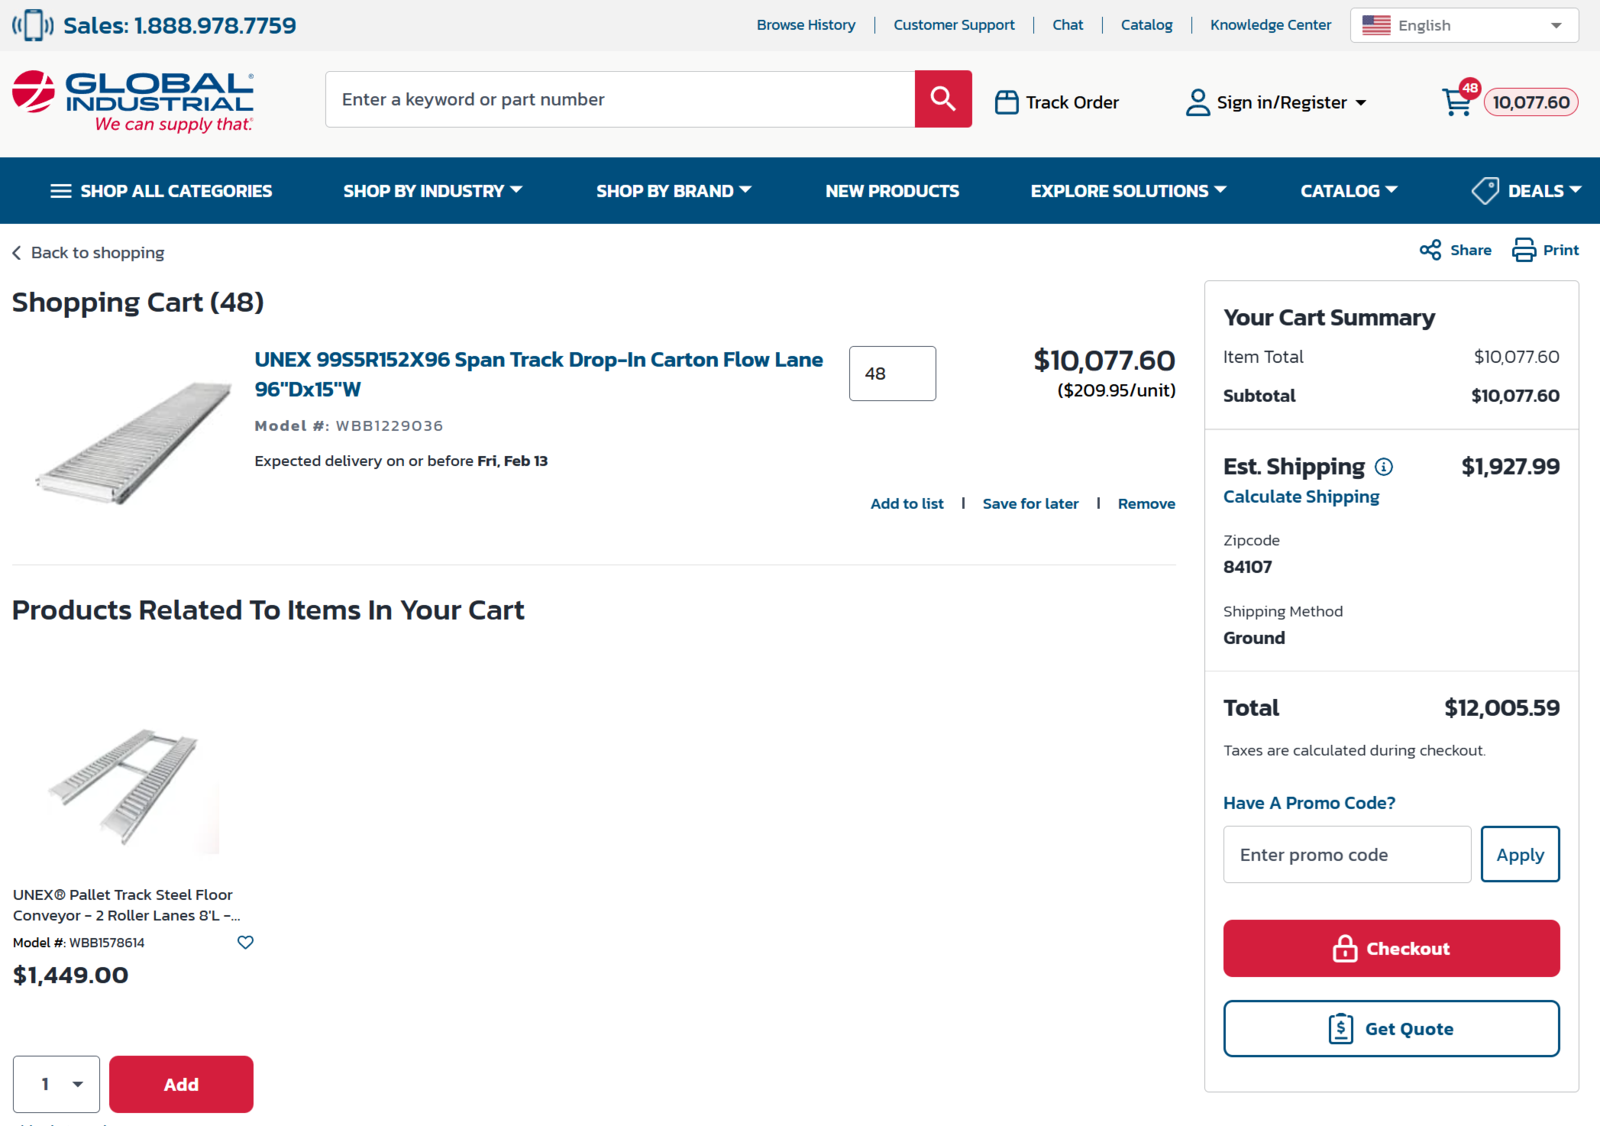The height and width of the screenshot is (1126, 1600).
Task: Open Shop By Industry menu
Action: [432, 191]
